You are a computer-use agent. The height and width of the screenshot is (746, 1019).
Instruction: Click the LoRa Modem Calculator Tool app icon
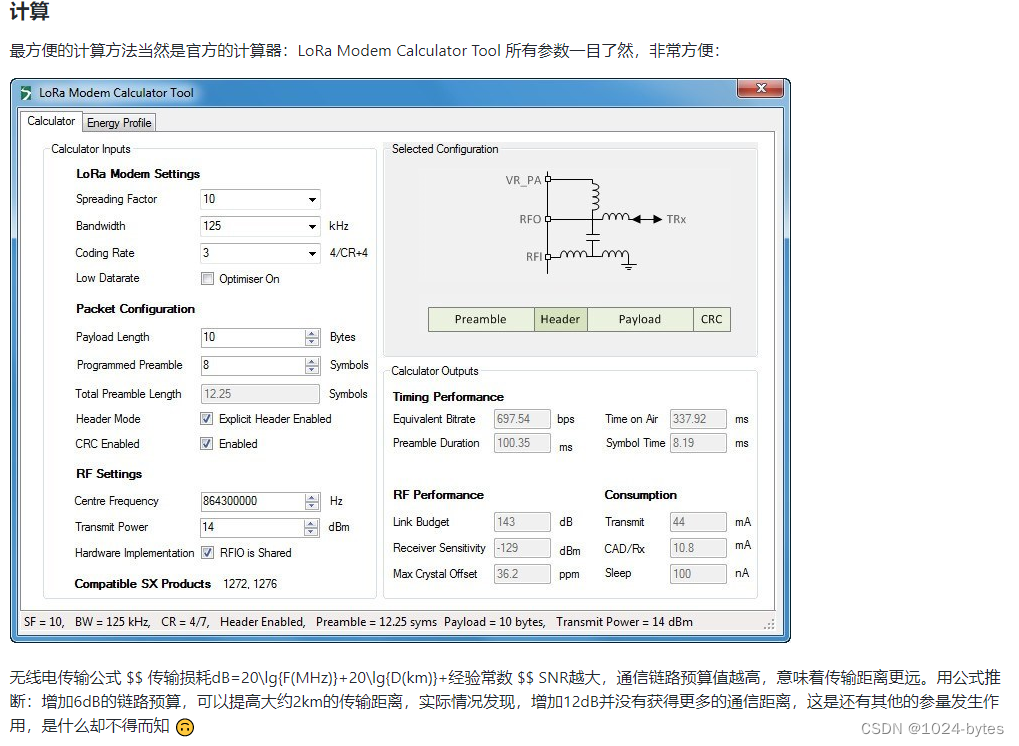26,93
